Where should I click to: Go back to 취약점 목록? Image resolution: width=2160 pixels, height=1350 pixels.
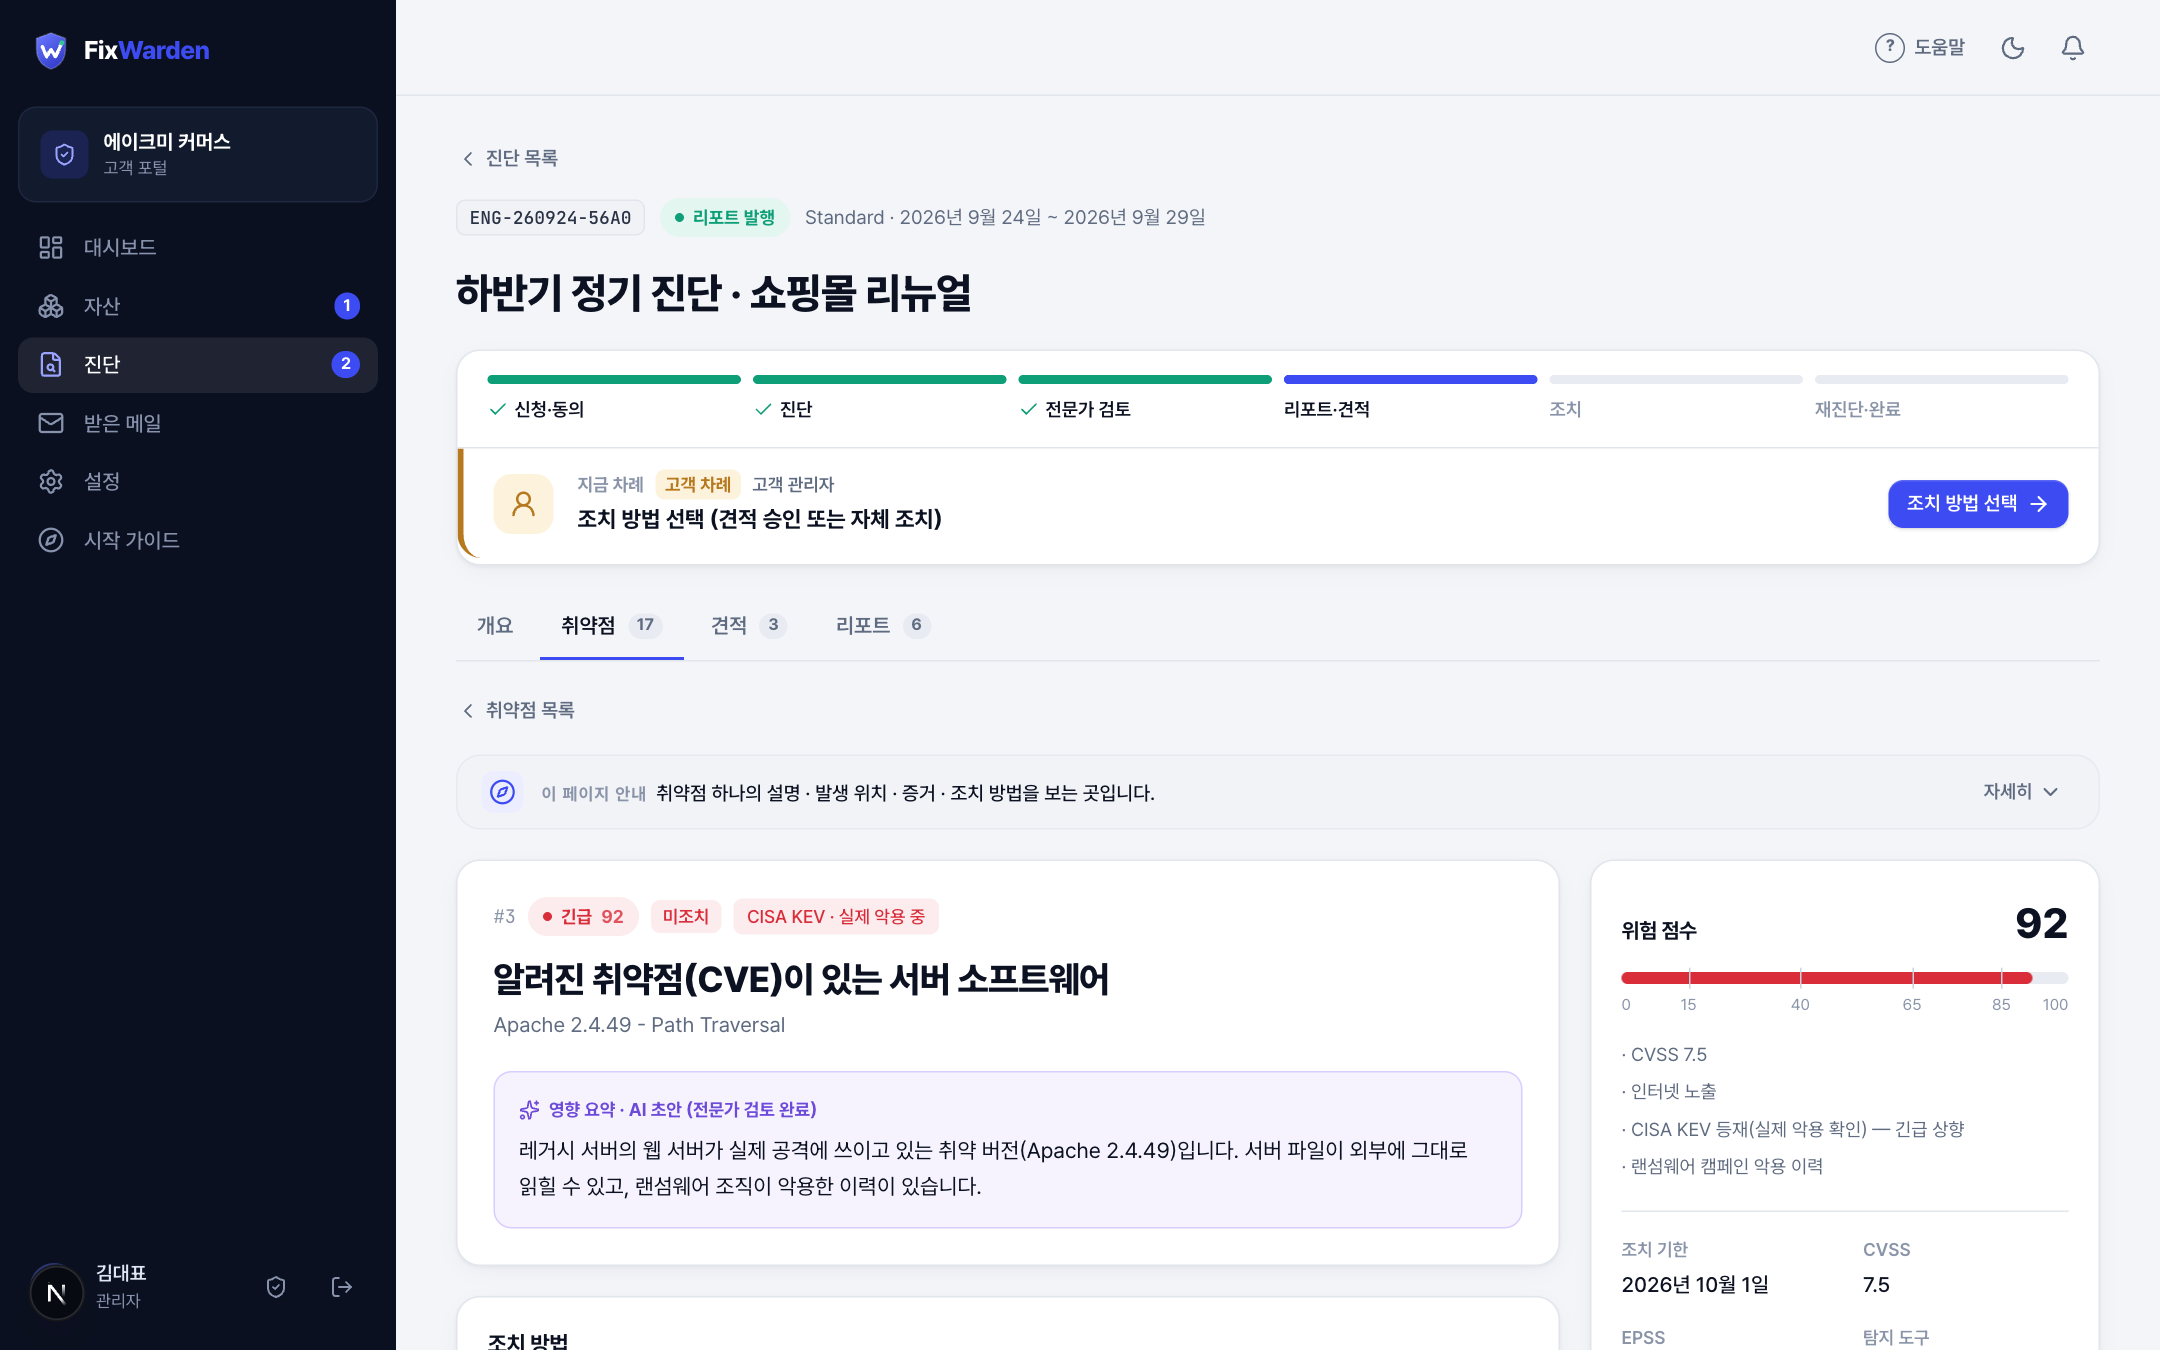coord(519,710)
